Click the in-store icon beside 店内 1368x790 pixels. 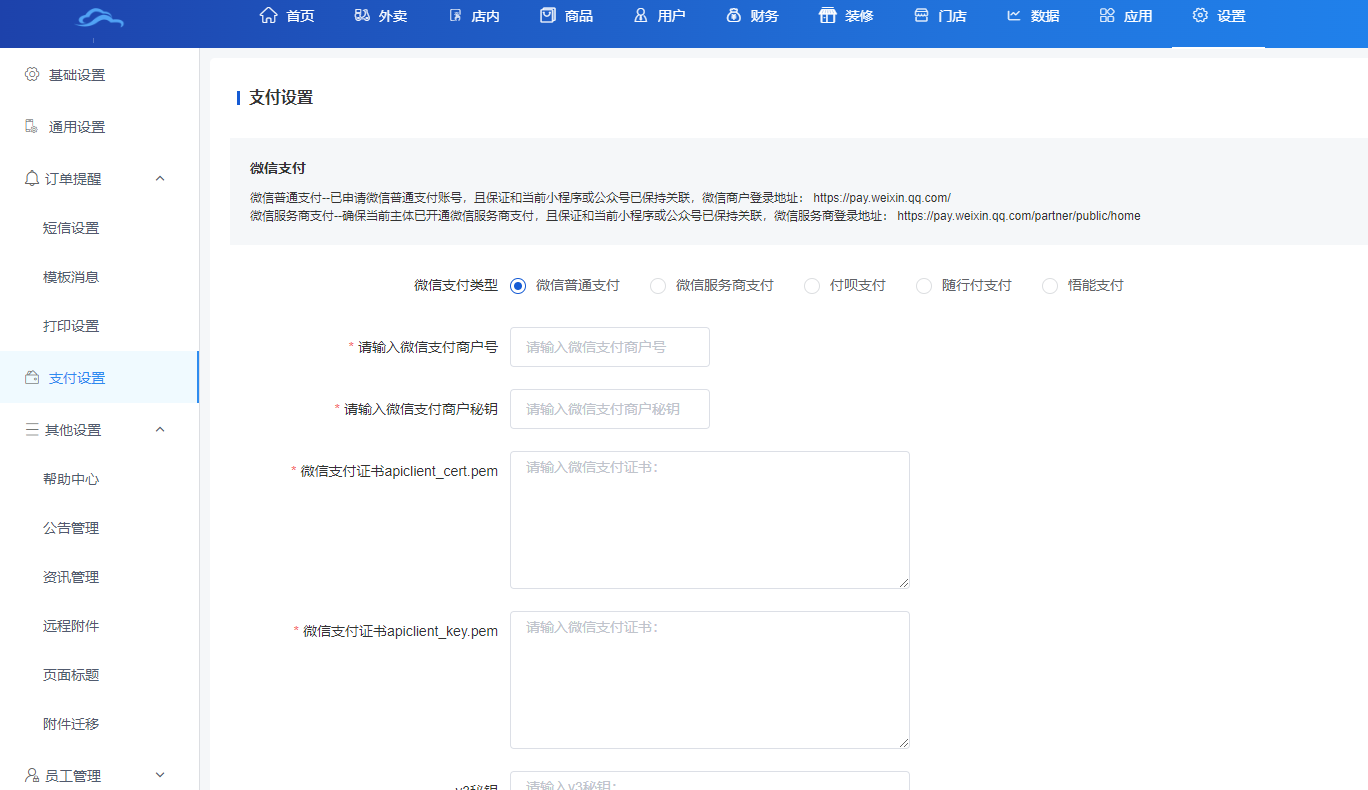coord(456,15)
